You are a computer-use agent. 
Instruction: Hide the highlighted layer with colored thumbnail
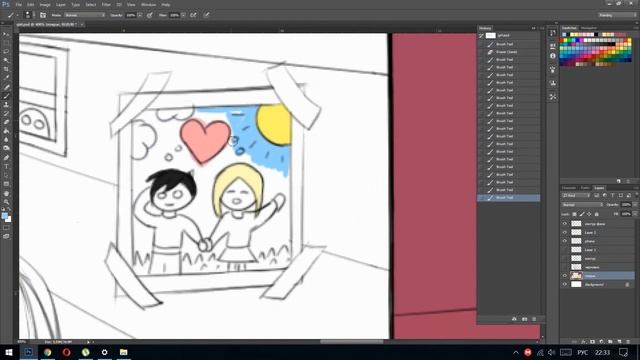(565, 276)
